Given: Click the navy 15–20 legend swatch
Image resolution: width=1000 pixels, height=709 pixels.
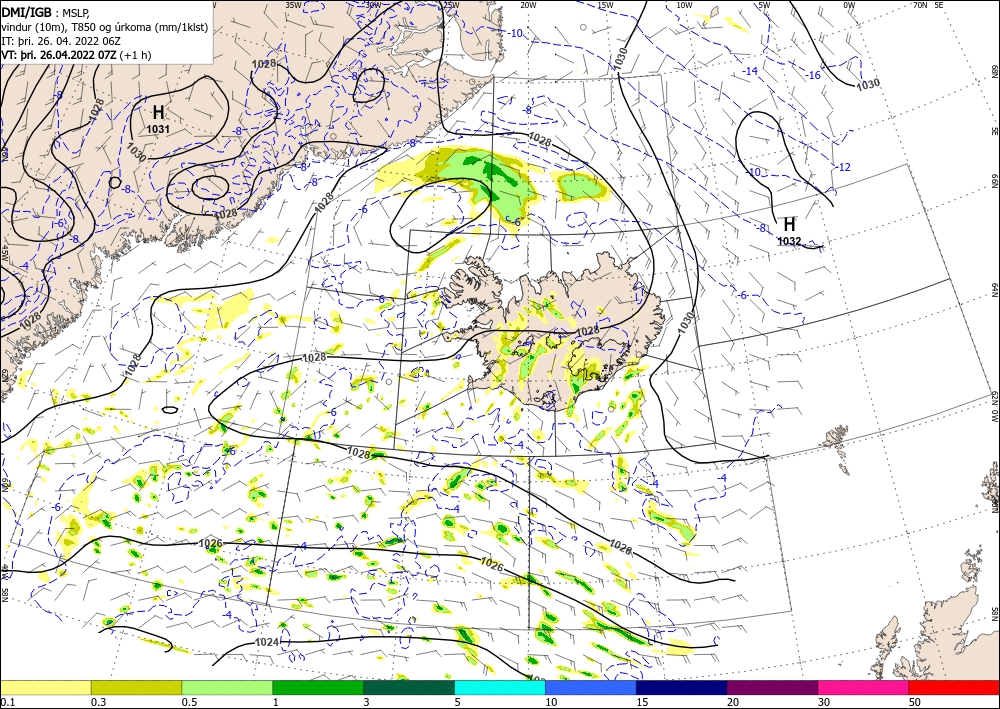Looking at the screenshot, I should pos(682,687).
